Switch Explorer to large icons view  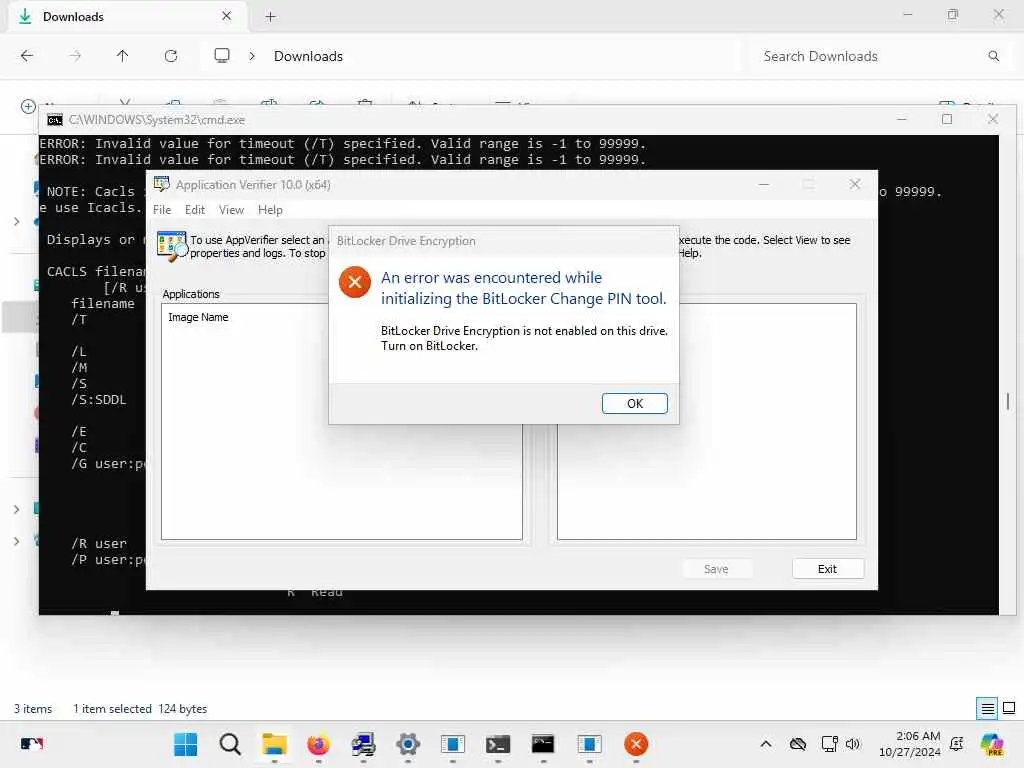1009,708
